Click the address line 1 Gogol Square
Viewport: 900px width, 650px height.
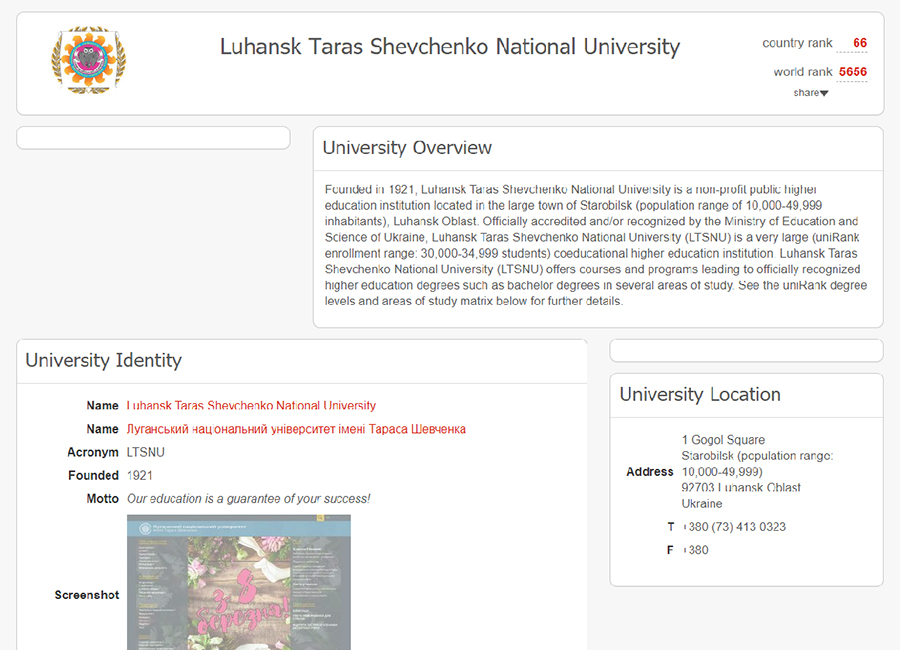pyautogui.click(x=723, y=440)
